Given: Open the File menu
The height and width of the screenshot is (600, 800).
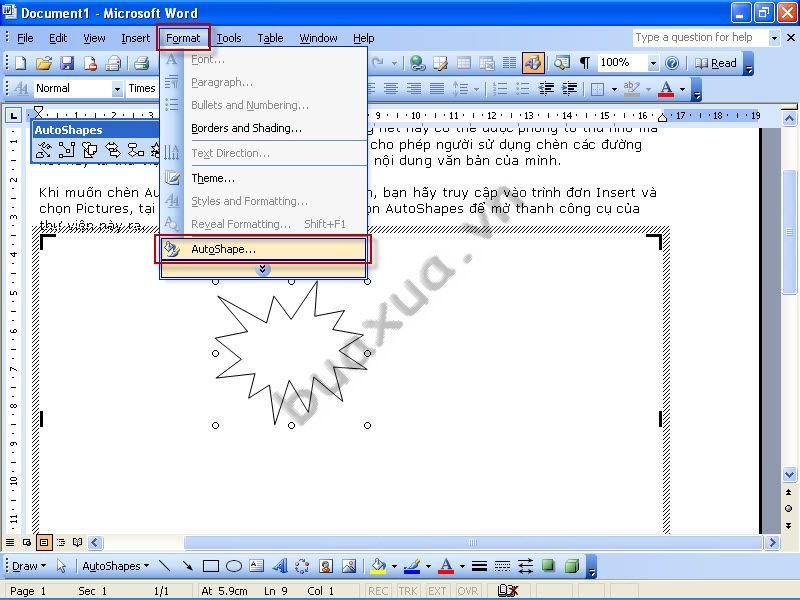Looking at the screenshot, I should click(x=25, y=38).
